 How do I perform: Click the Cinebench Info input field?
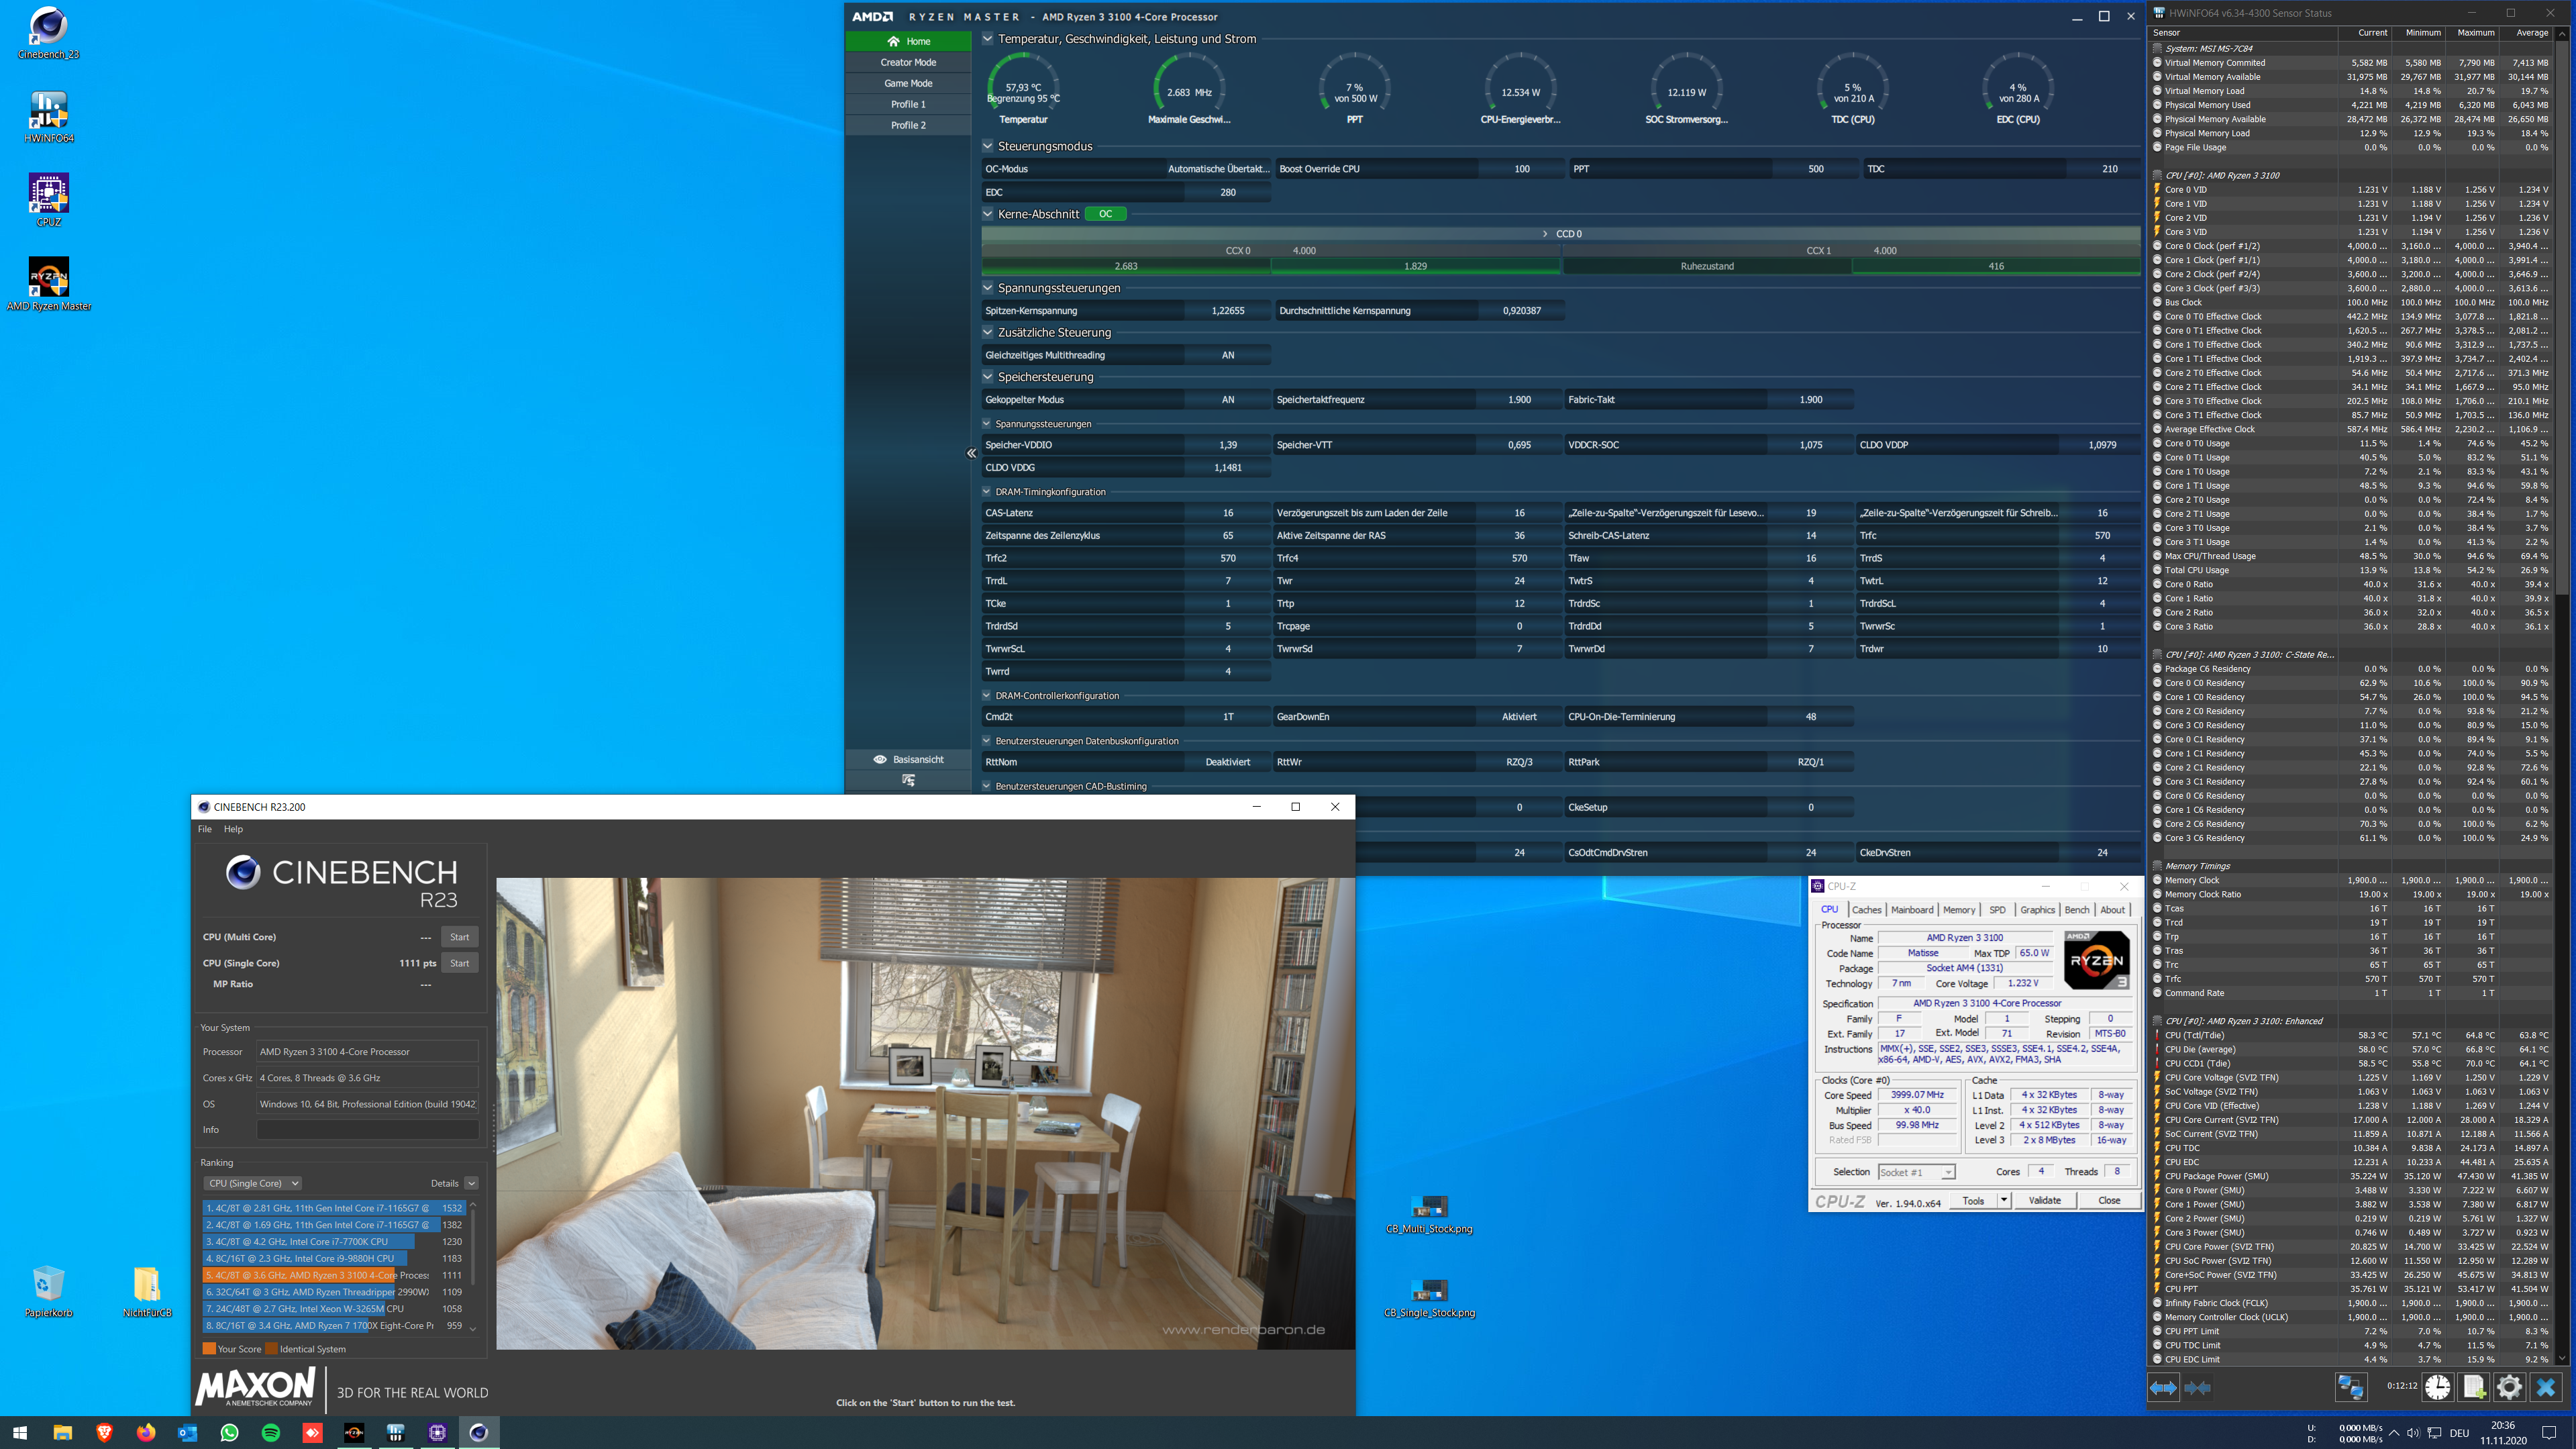pyautogui.click(x=367, y=1129)
